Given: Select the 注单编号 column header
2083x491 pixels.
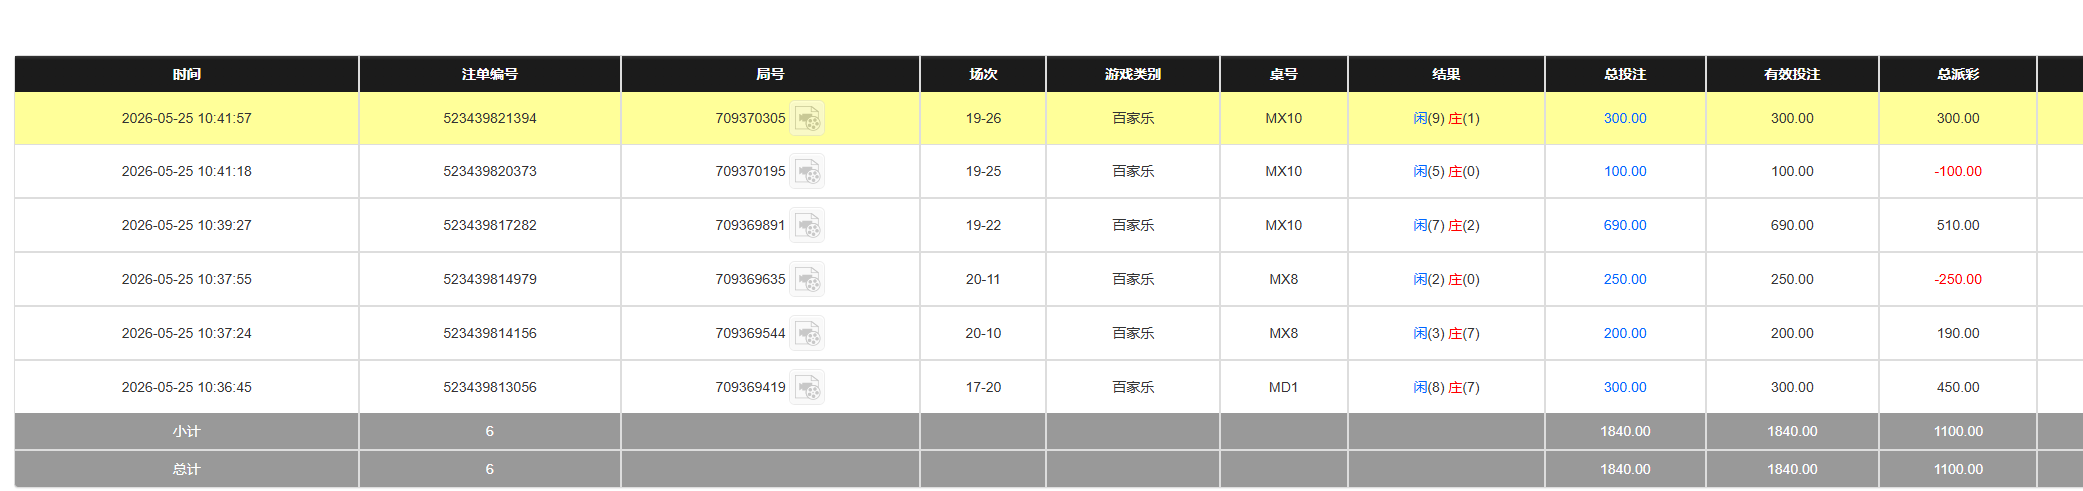Looking at the screenshot, I should (490, 74).
